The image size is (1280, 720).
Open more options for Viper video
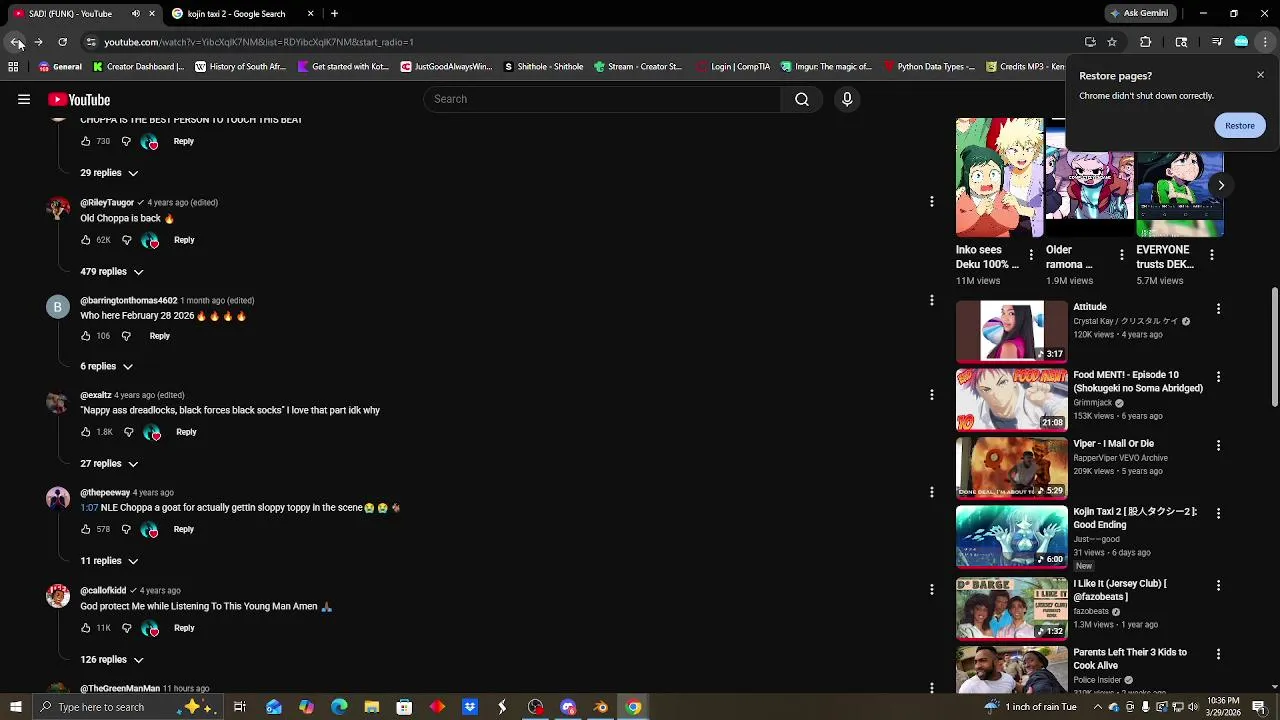coord(1218,445)
